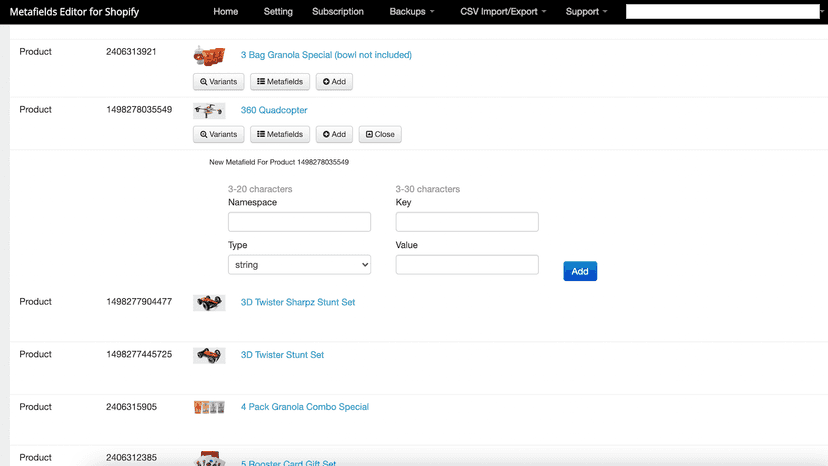Viewport: 828px width, 466px height.
Task: Open 4 Pack Granola Combo Special link
Action: pos(305,407)
